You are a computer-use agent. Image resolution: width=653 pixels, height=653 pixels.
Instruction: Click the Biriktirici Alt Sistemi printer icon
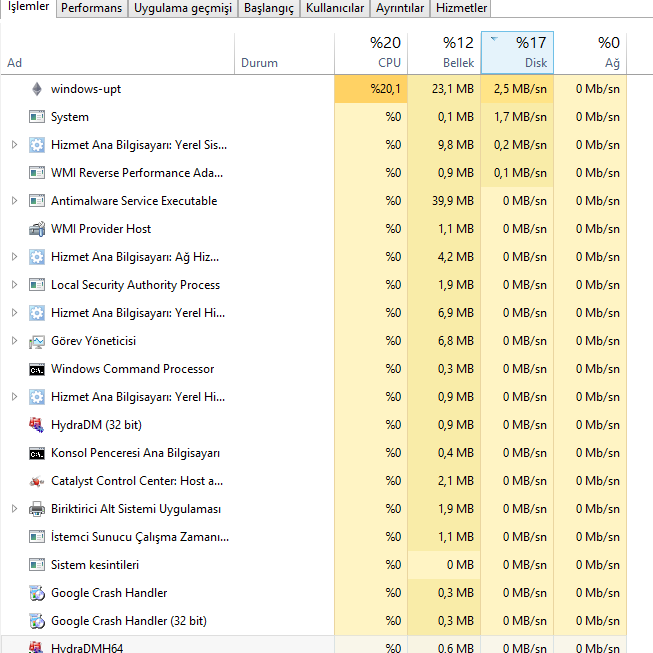click(37, 509)
